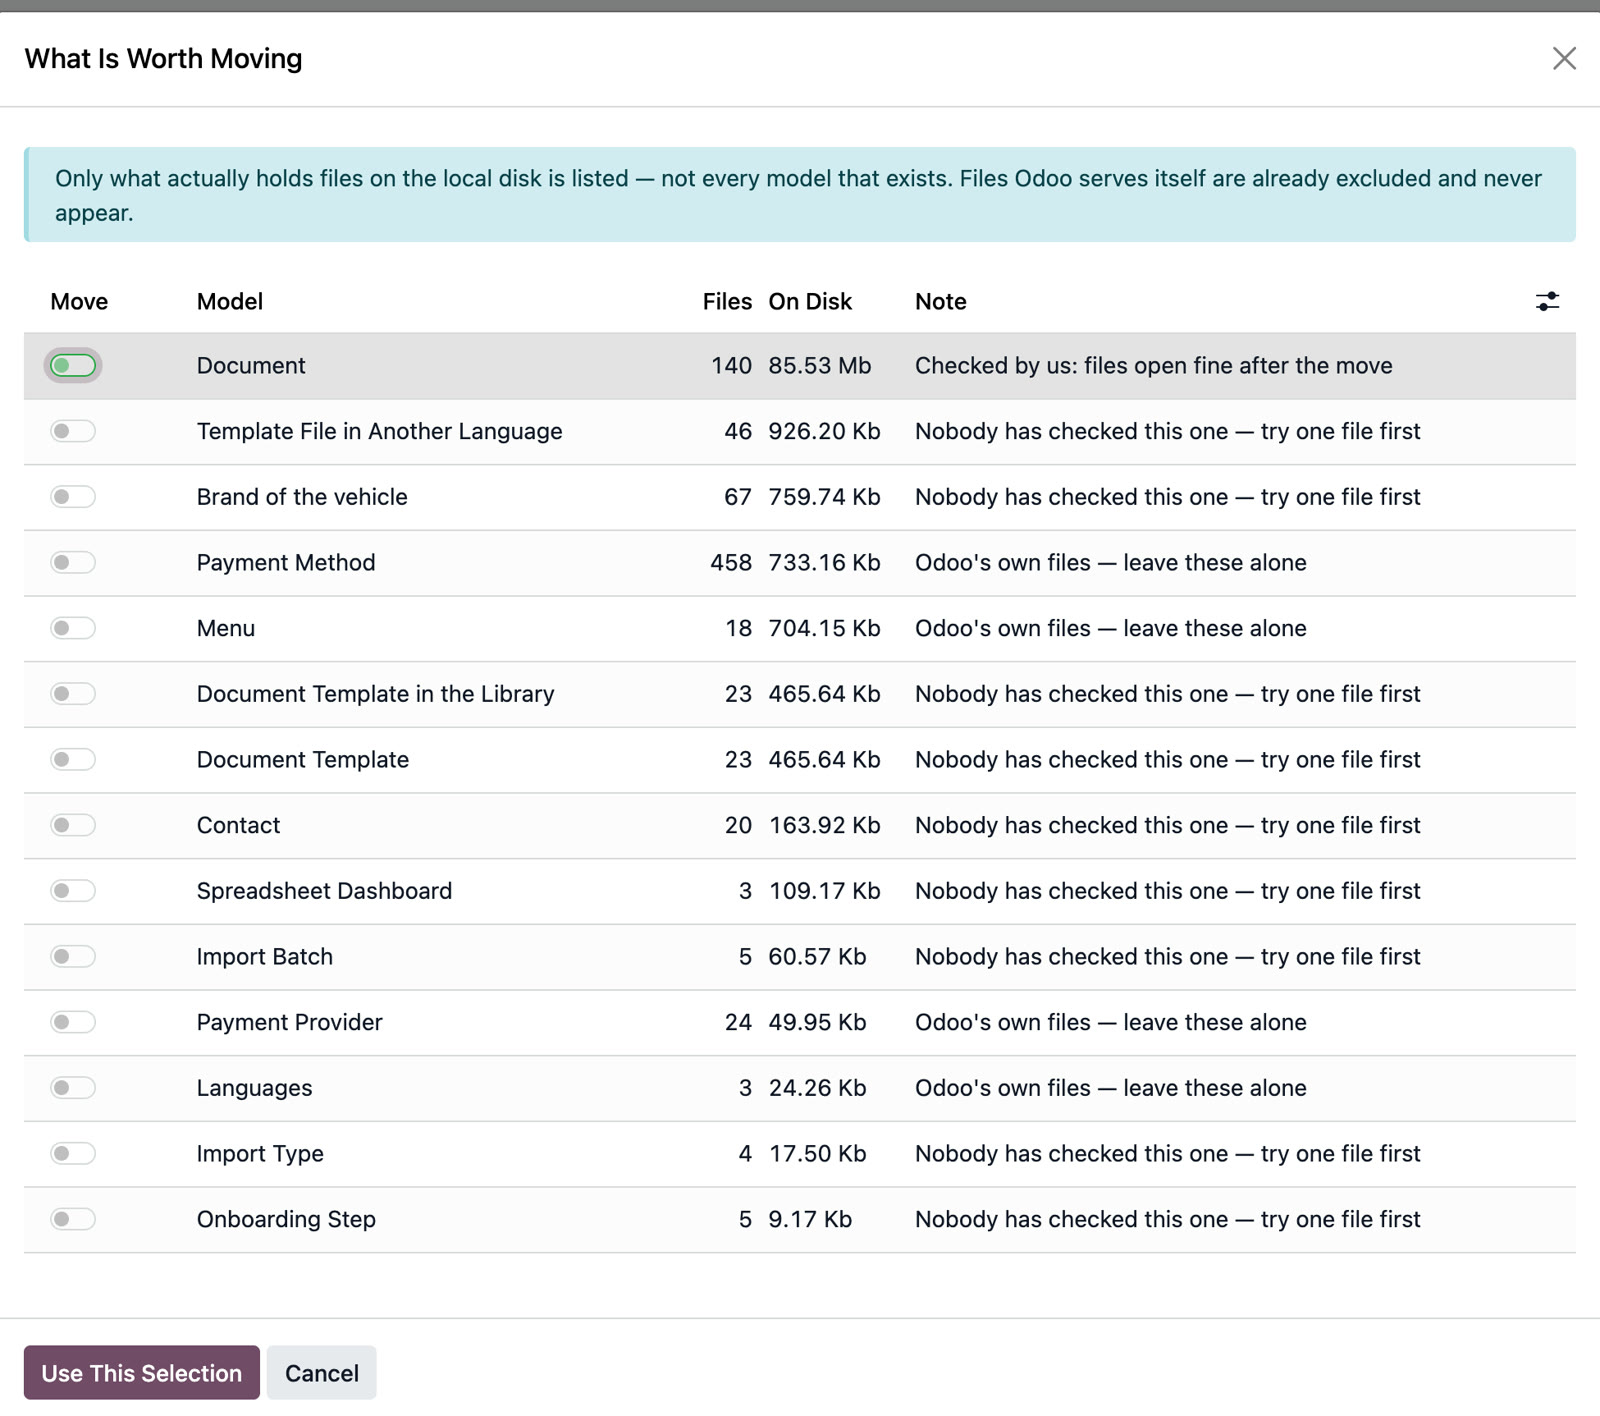Sort by the On Disk column header
The width and height of the screenshot is (1600, 1416).
[x=810, y=302]
